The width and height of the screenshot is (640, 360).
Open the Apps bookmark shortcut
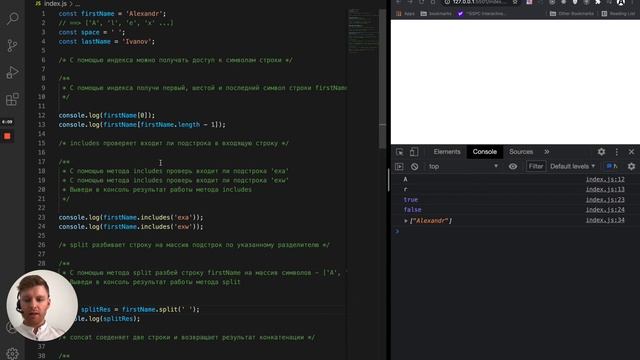[405, 13]
